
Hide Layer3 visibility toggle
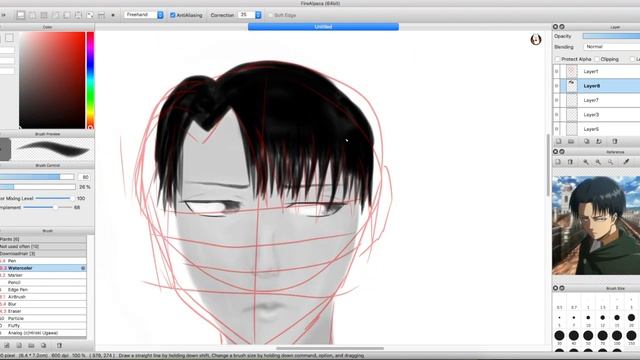(x=556, y=115)
